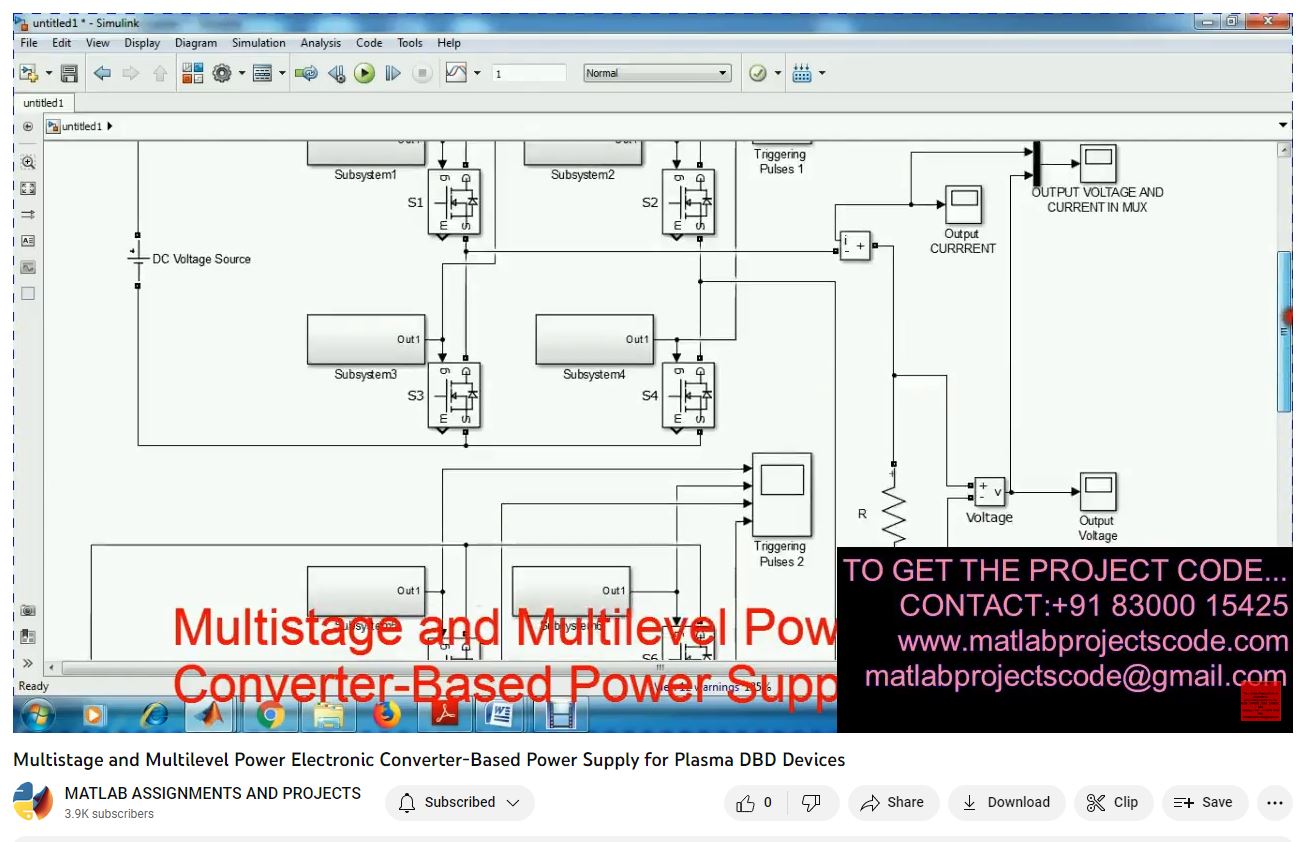This screenshot has height=842, width=1306.
Task: Open MATLAB from the taskbar
Action: coord(211,715)
